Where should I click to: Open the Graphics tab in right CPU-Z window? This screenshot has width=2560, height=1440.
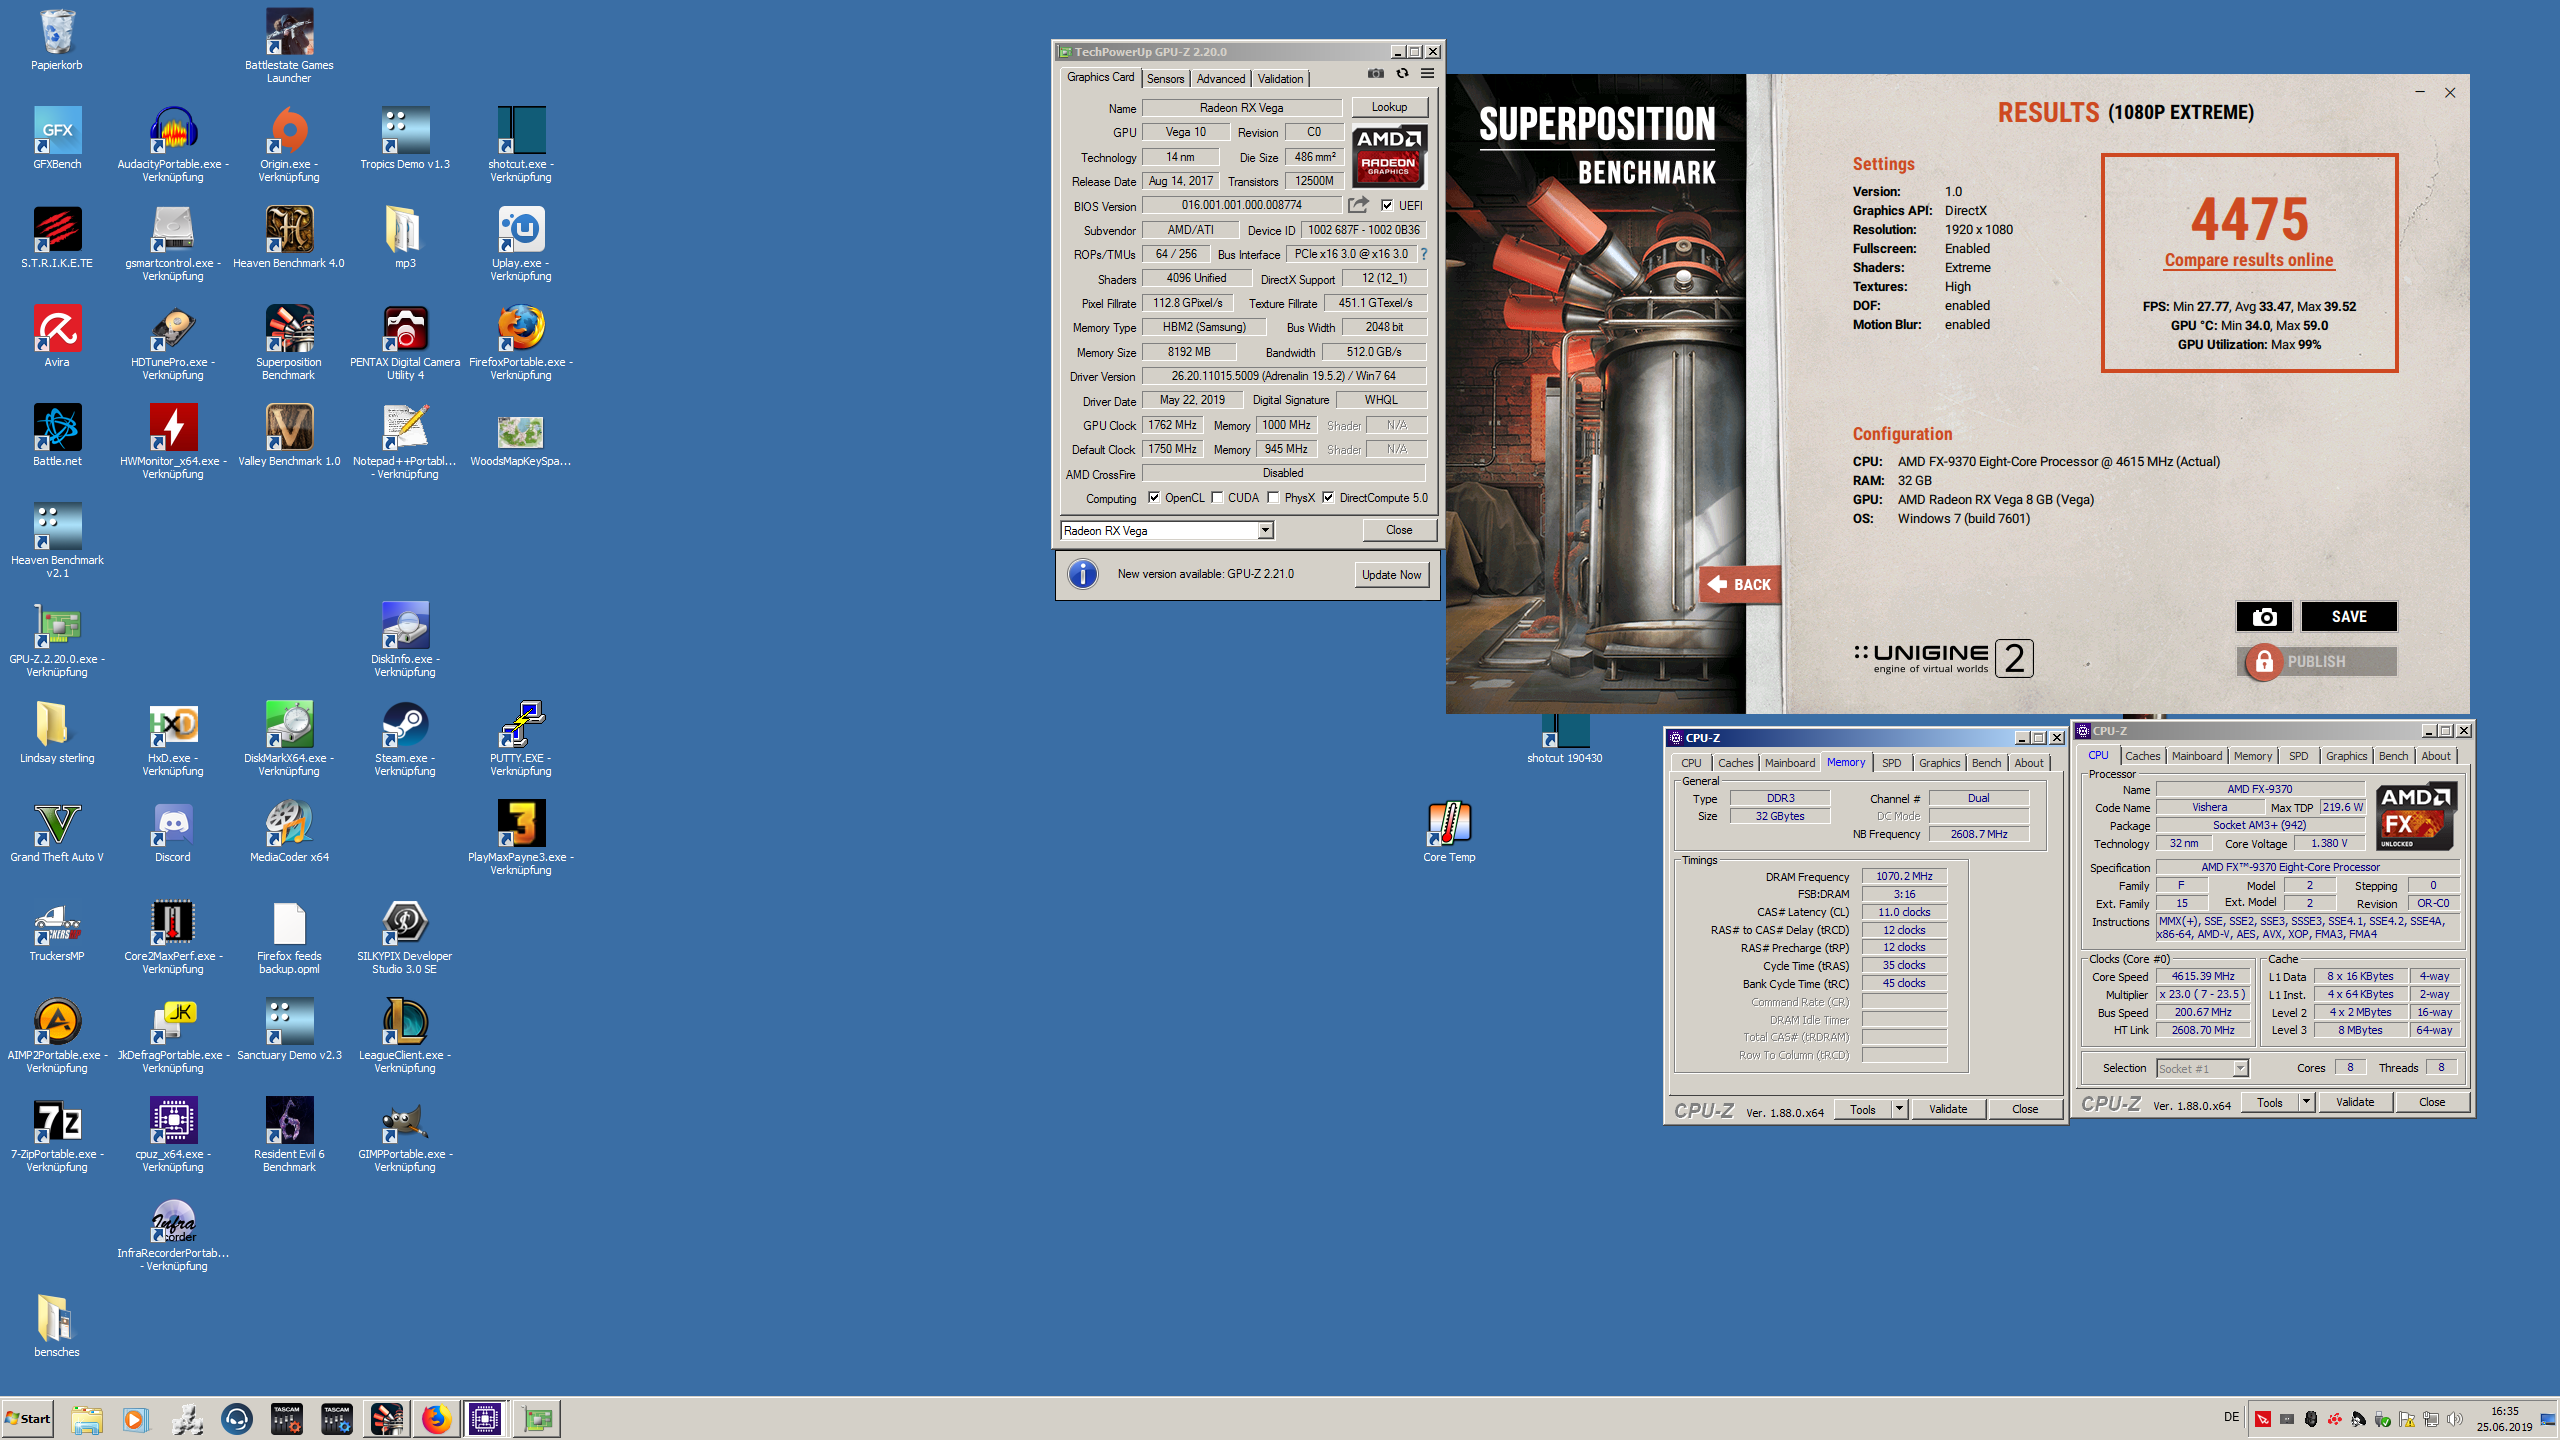tap(2346, 756)
